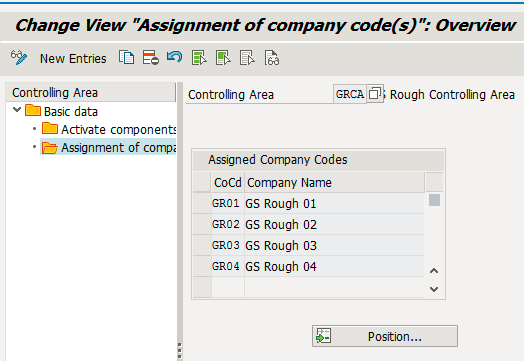The height and width of the screenshot is (361, 524).
Task: Select row selector for GR04
Action: 202,266
